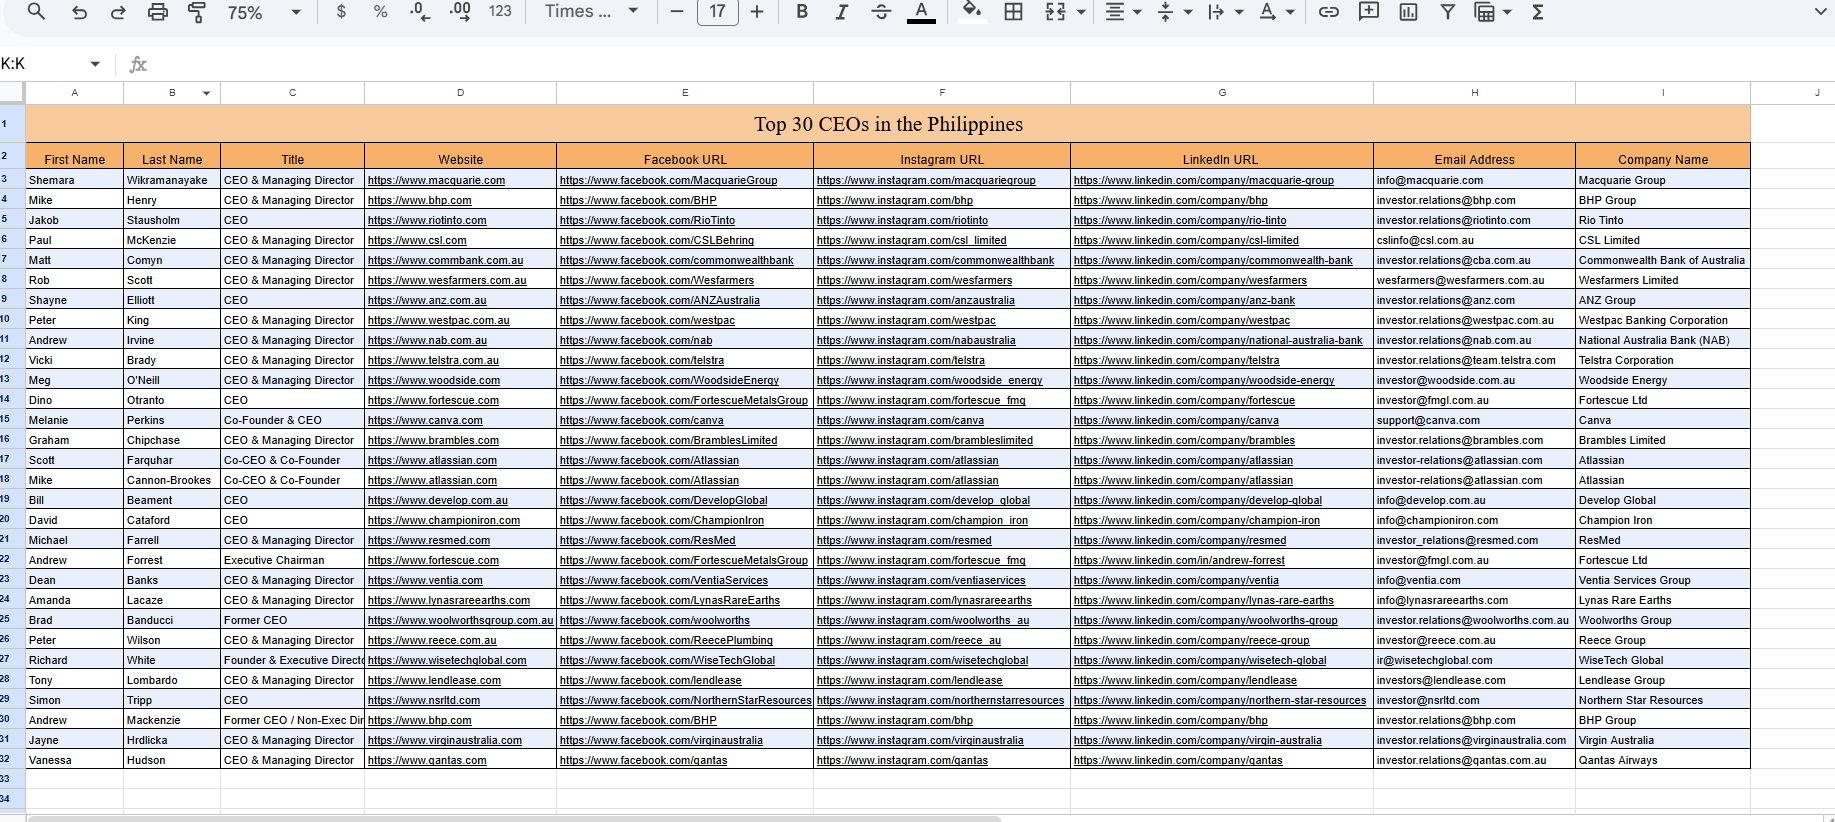Click the font size input field
The width and height of the screenshot is (1835, 822).
[x=718, y=12]
